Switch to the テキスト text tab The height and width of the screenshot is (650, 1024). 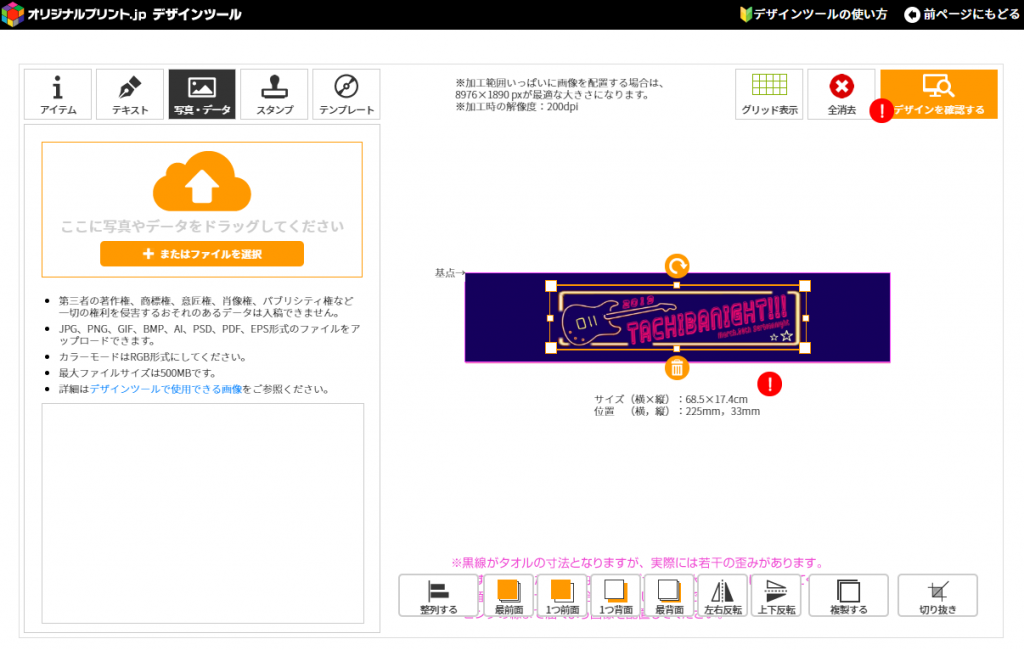pyautogui.click(x=129, y=94)
